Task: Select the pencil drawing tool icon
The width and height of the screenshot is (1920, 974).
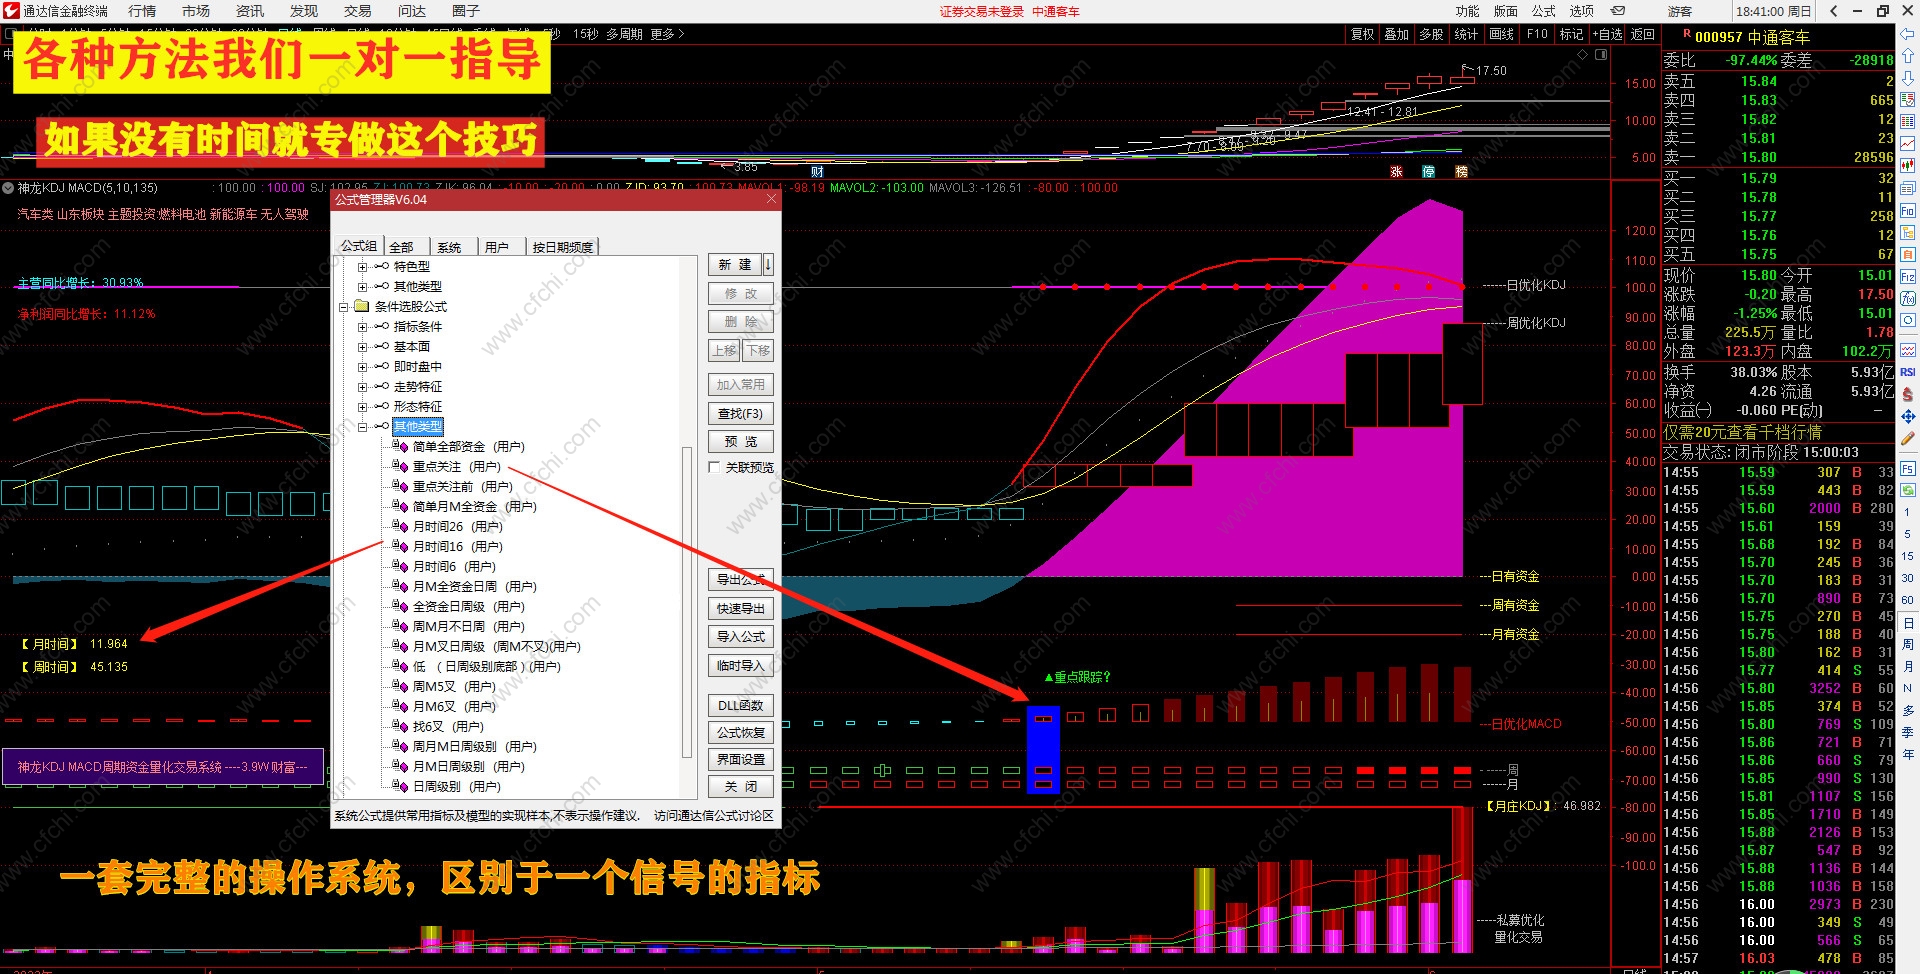Action: click(x=1908, y=438)
